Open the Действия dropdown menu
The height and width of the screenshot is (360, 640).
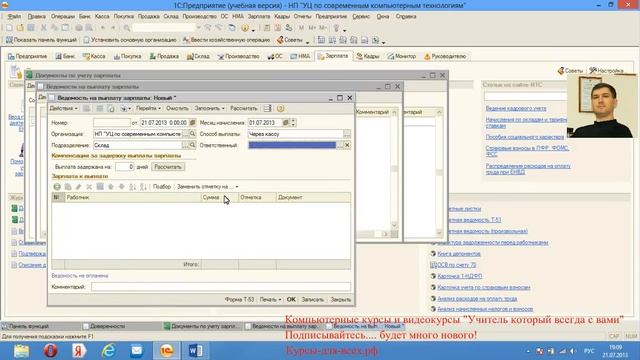(63, 109)
